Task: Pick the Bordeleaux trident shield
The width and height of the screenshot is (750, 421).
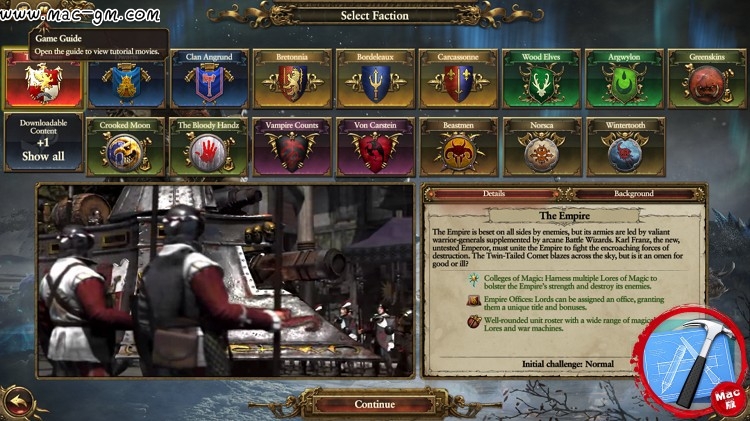Action: tap(375, 79)
